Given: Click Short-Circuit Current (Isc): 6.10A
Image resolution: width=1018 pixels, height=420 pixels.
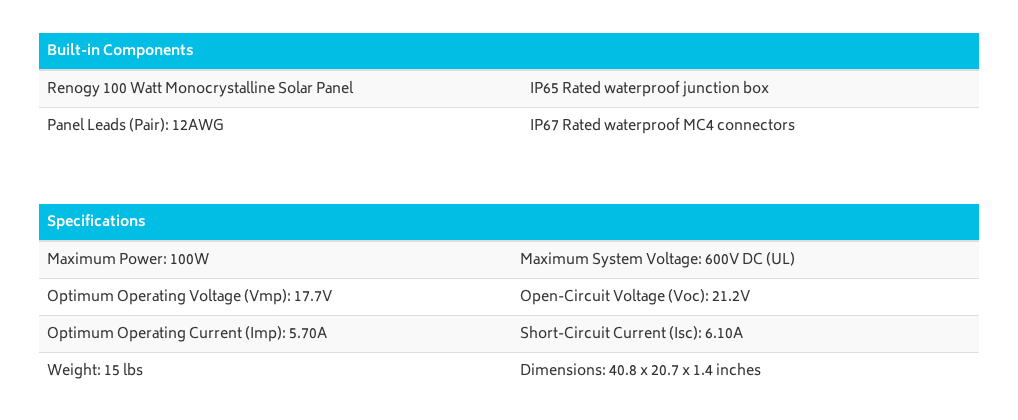Looking at the screenshot, I should pos(631,334).
